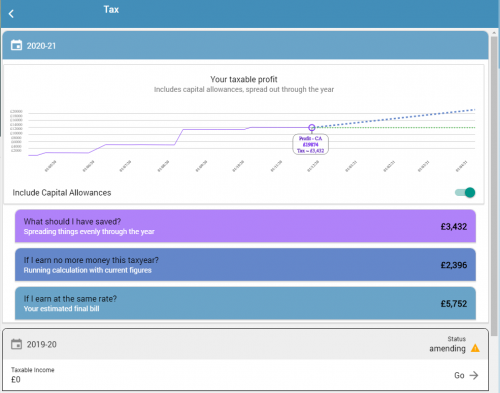
Task: Open 'If I earn at the same rate?' card
Action: coord(245,303)
